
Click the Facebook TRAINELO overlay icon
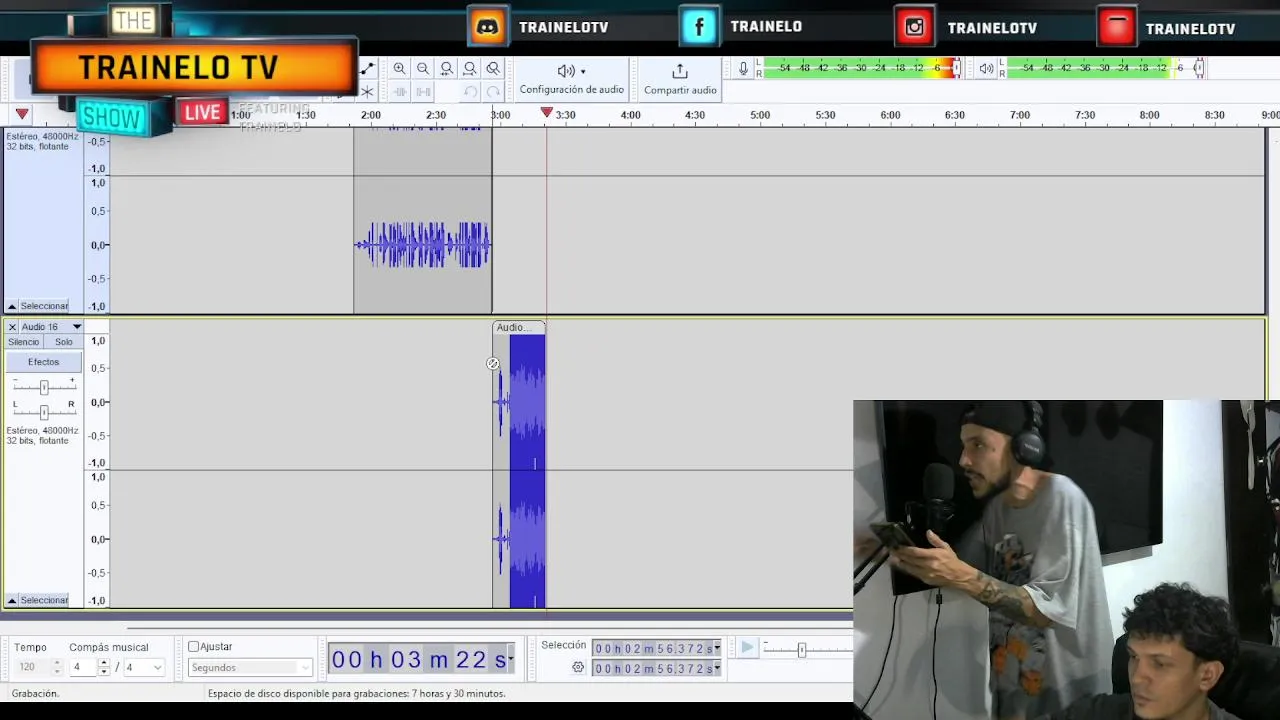coord(699,27)
